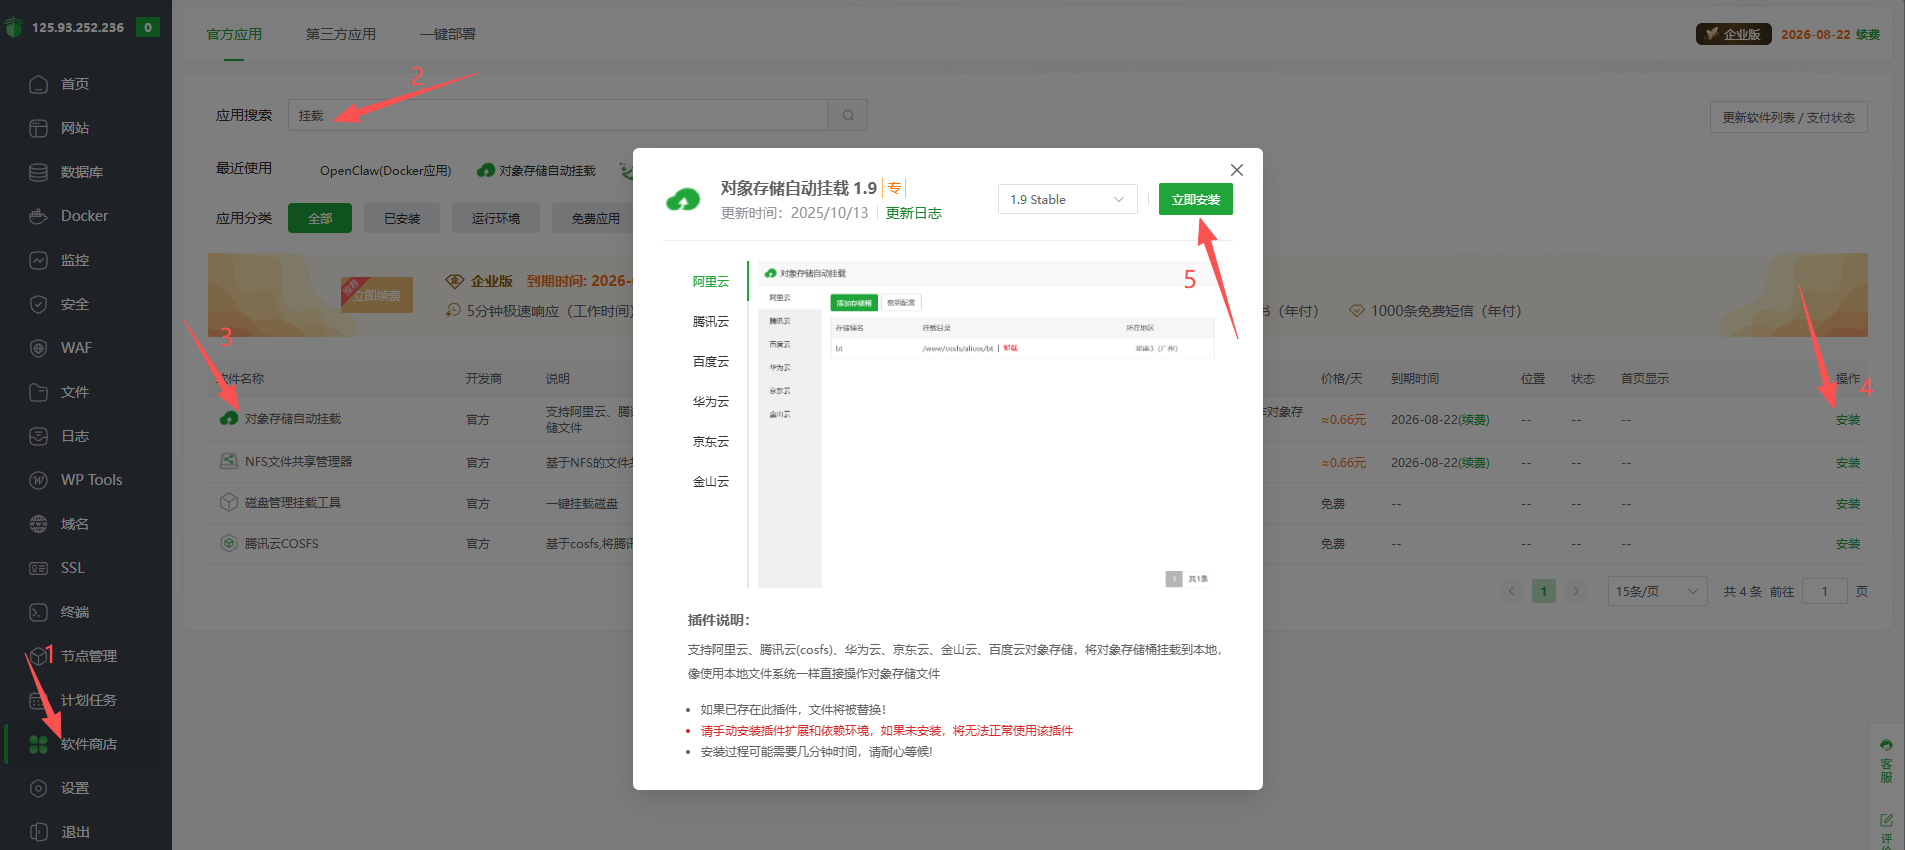Select the 京东云 tab in dialog
Screen dimensions: 1905x850
coord(711,442)
